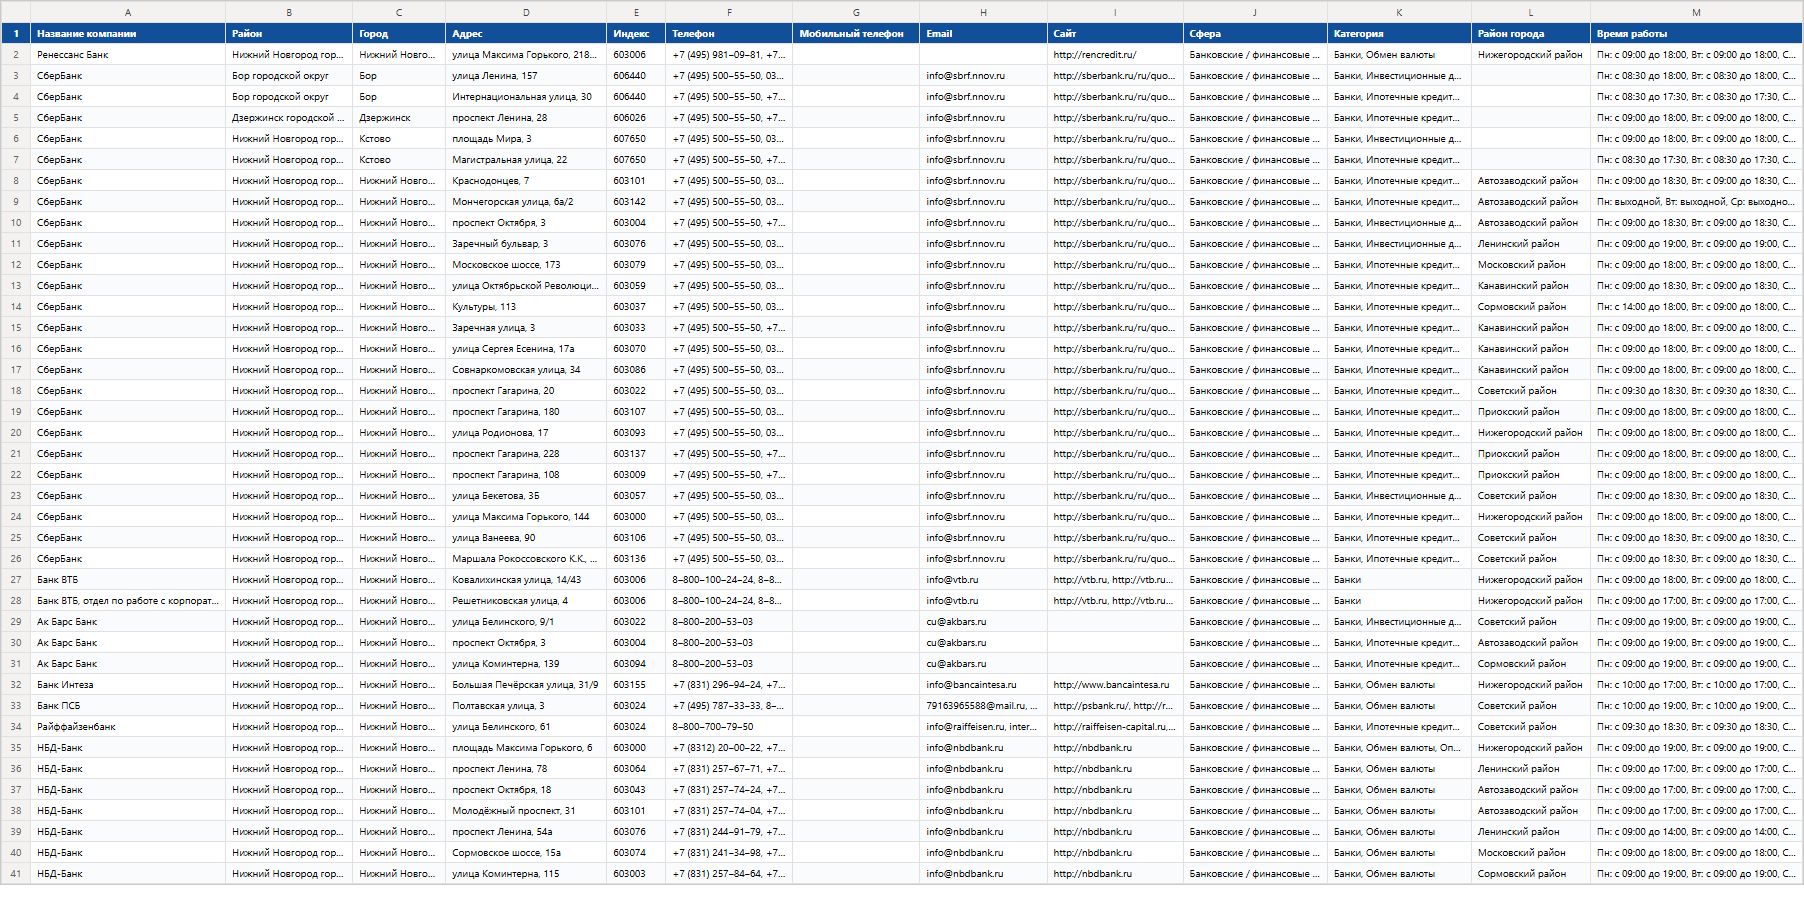Select column A header letter
The image size is (1804, 902).
[128, 12]
